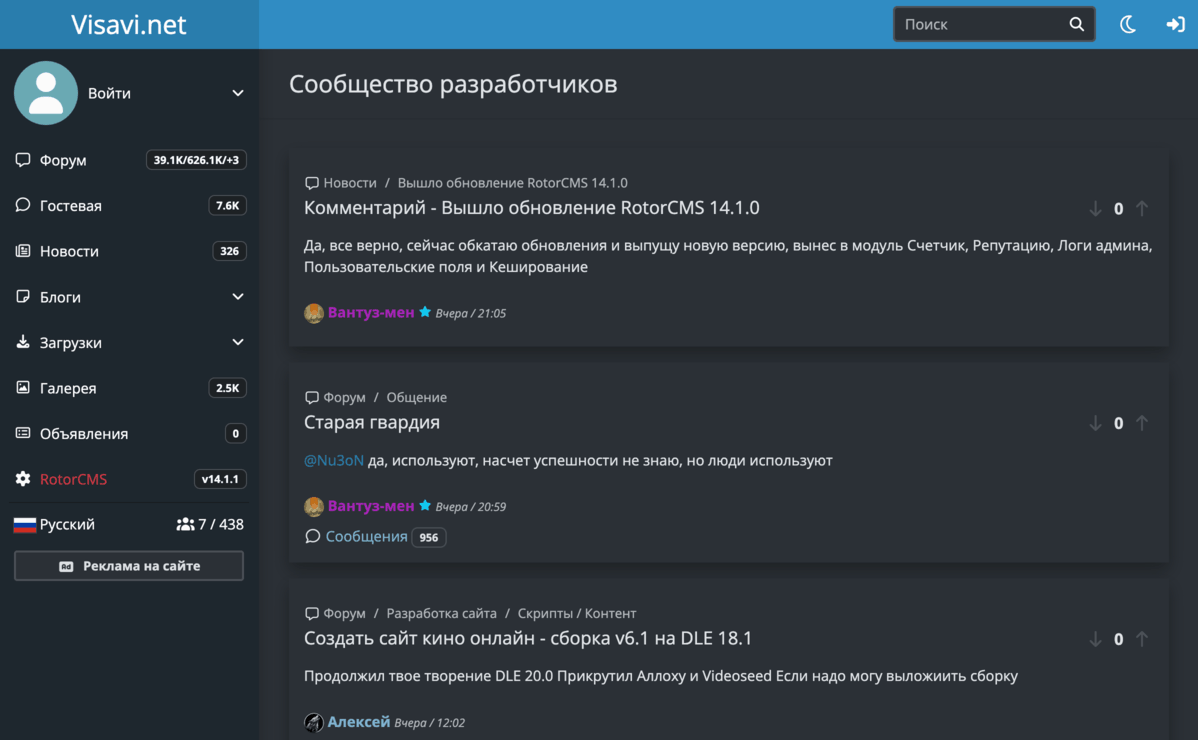Viewport: 1198px width, 740px height.
Task: Click the search magnifier icon
Action: click(x=1077, y=24)
